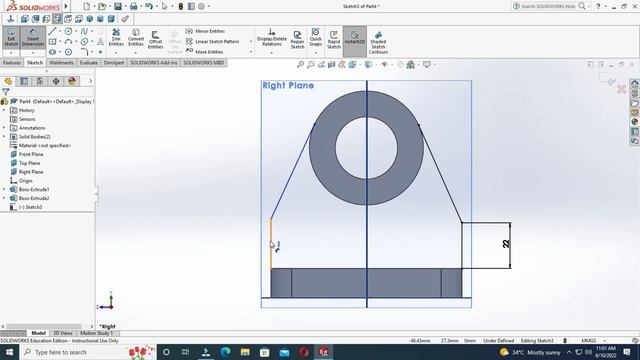Open the FeatureManager design tree tab
The image size is (640, 360).
(8, 81)
